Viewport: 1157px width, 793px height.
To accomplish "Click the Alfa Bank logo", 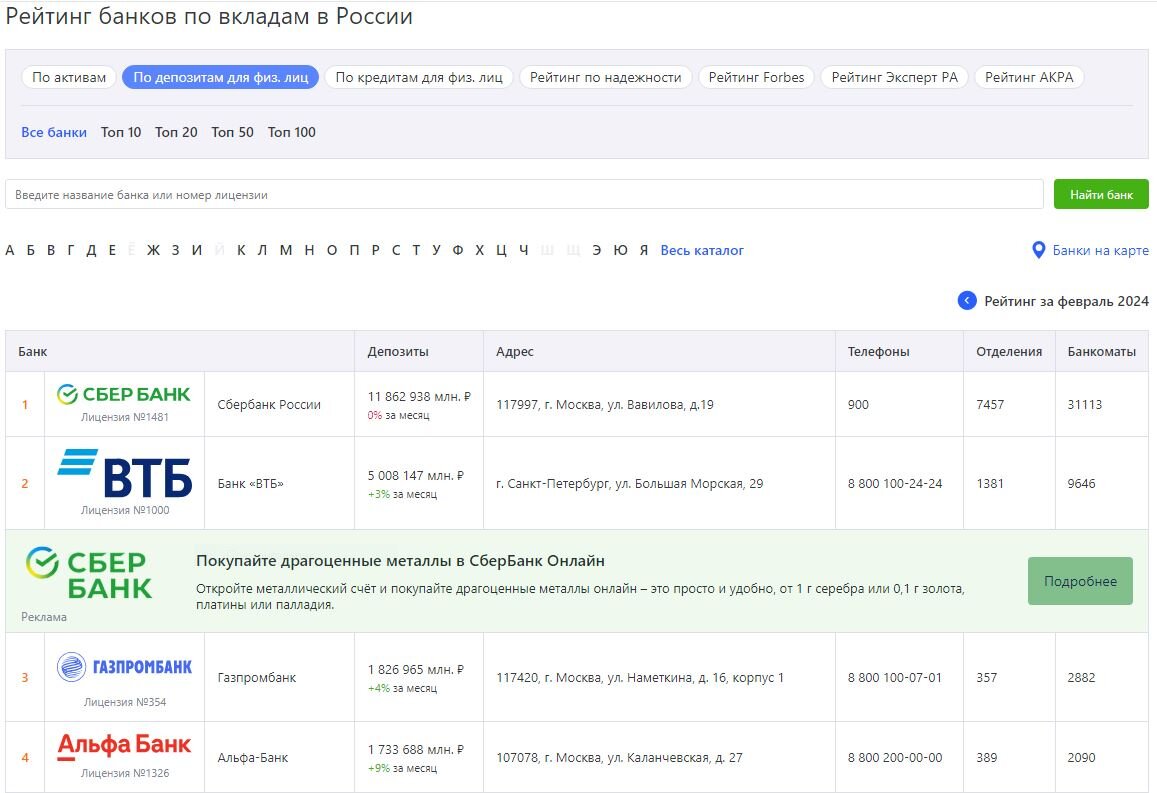I will click(x=124, y=746).
